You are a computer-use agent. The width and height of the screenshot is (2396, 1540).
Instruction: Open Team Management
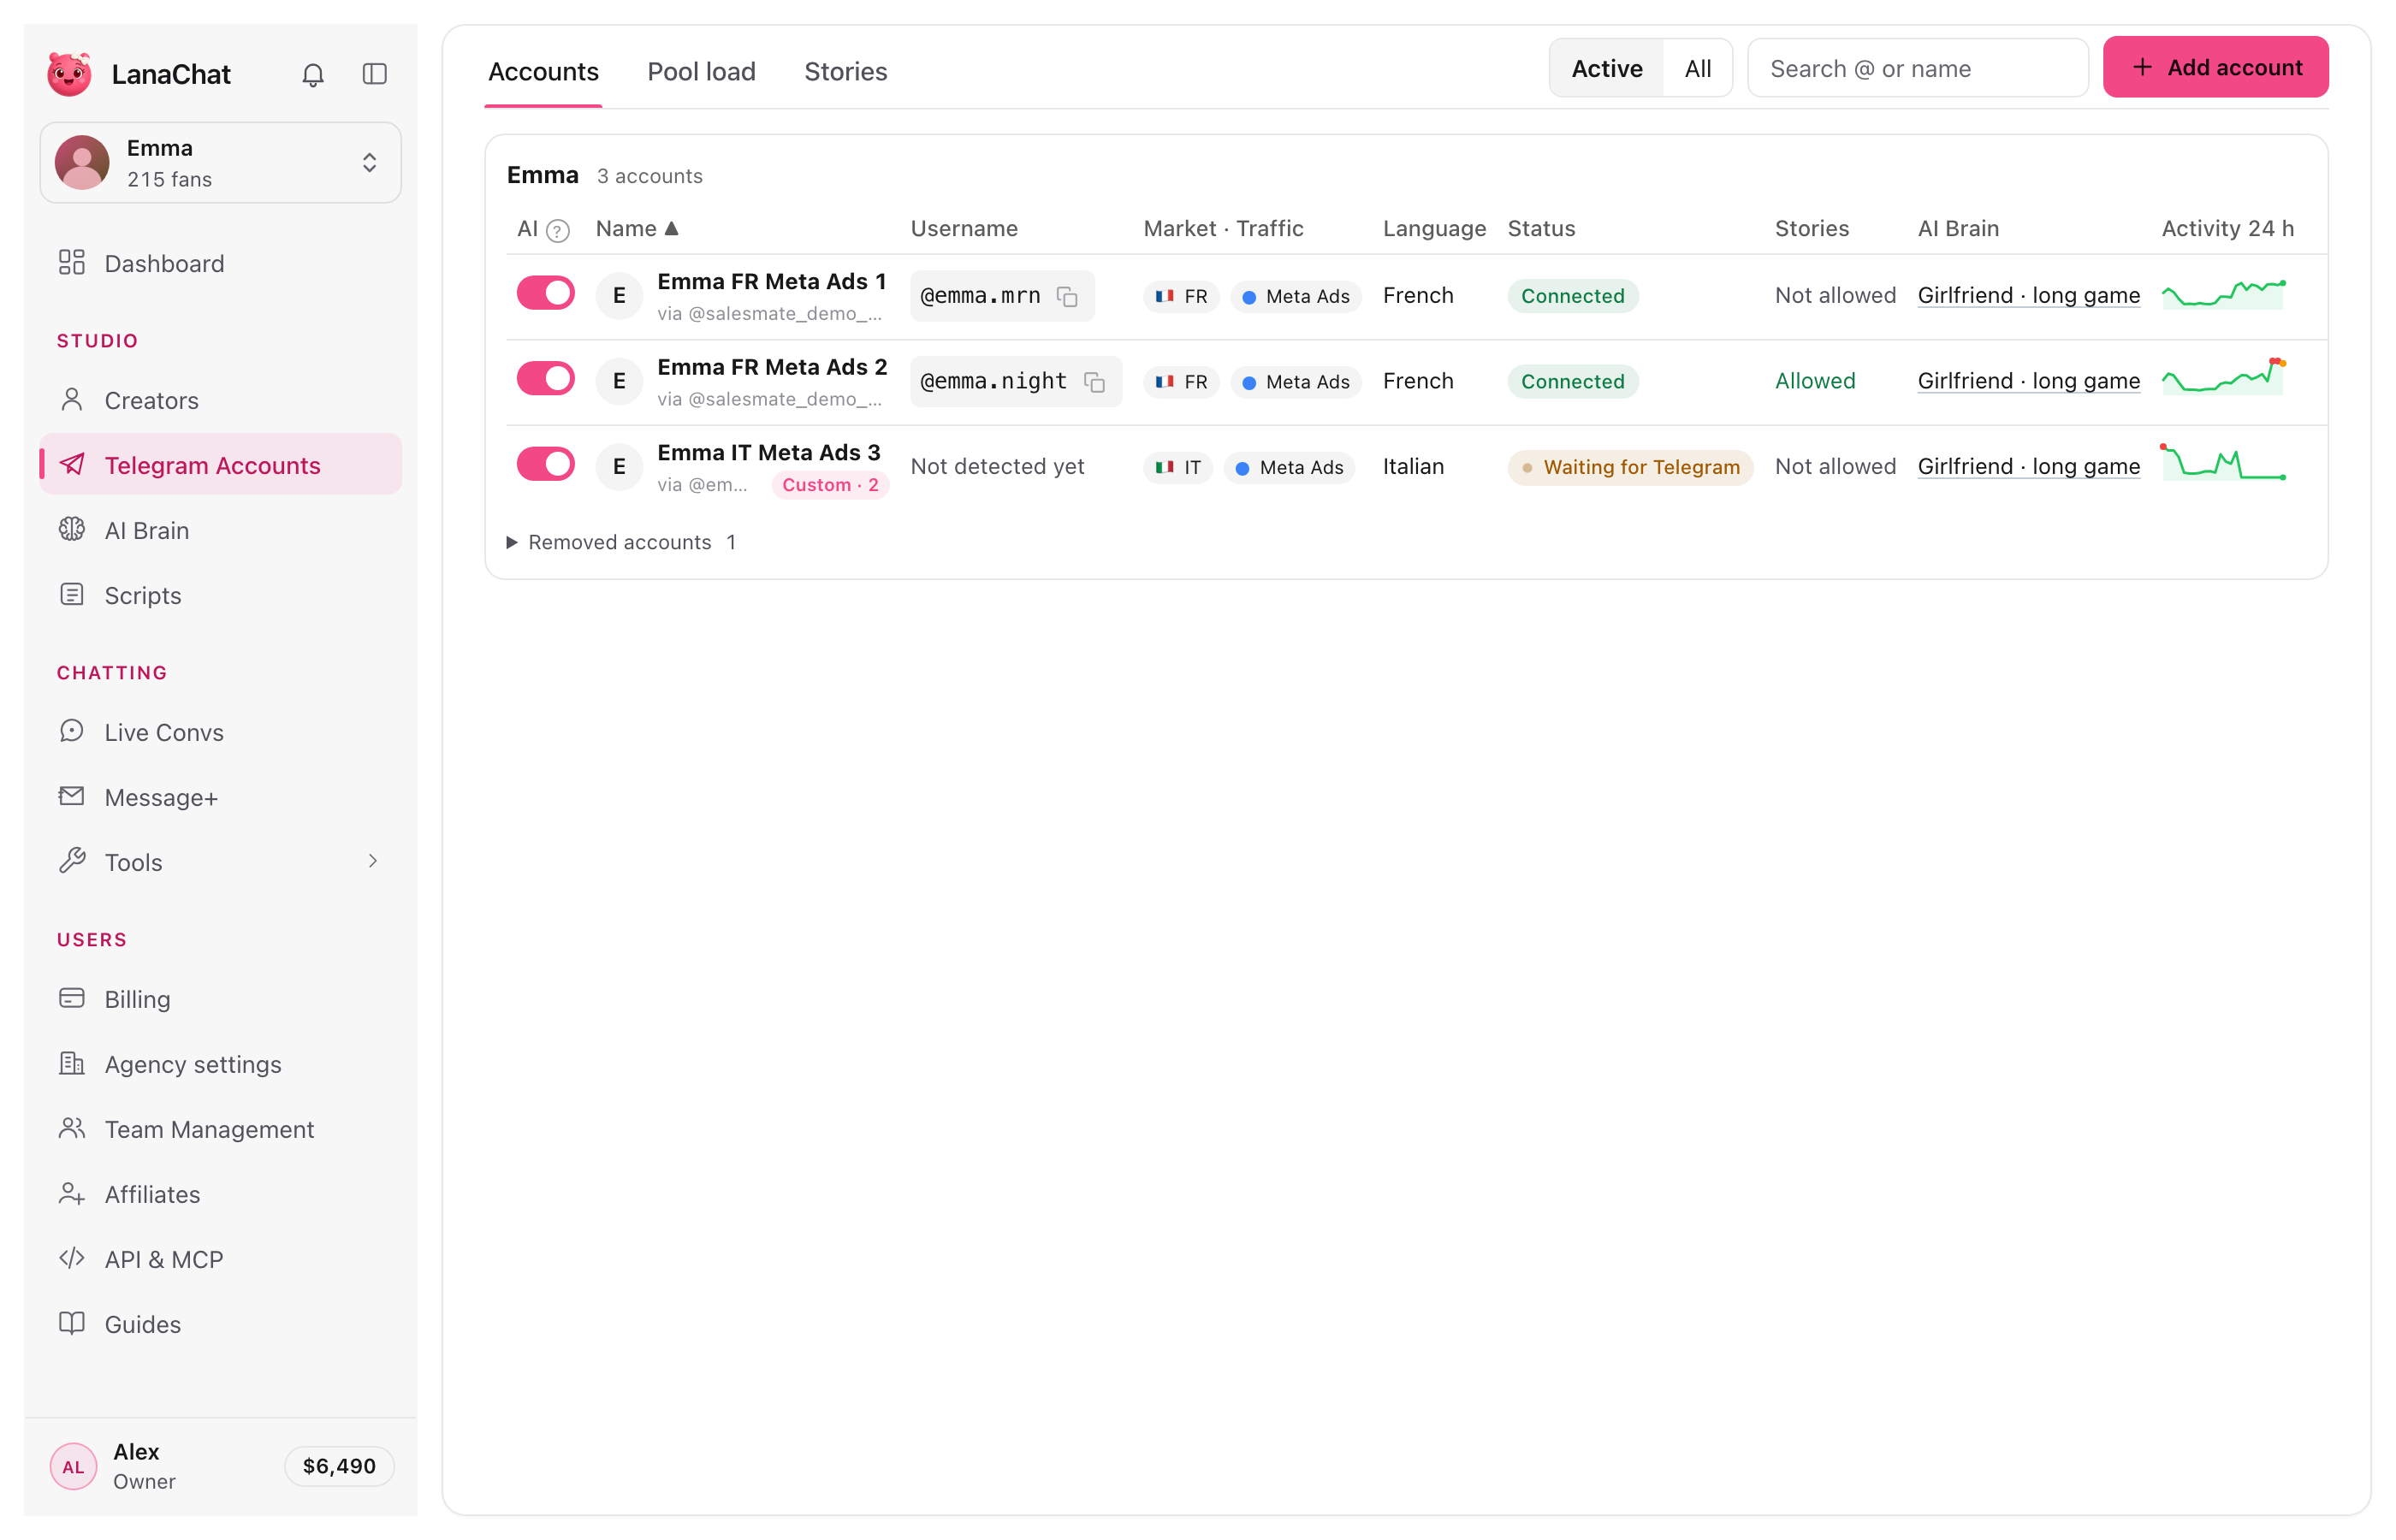point(220,1129)
